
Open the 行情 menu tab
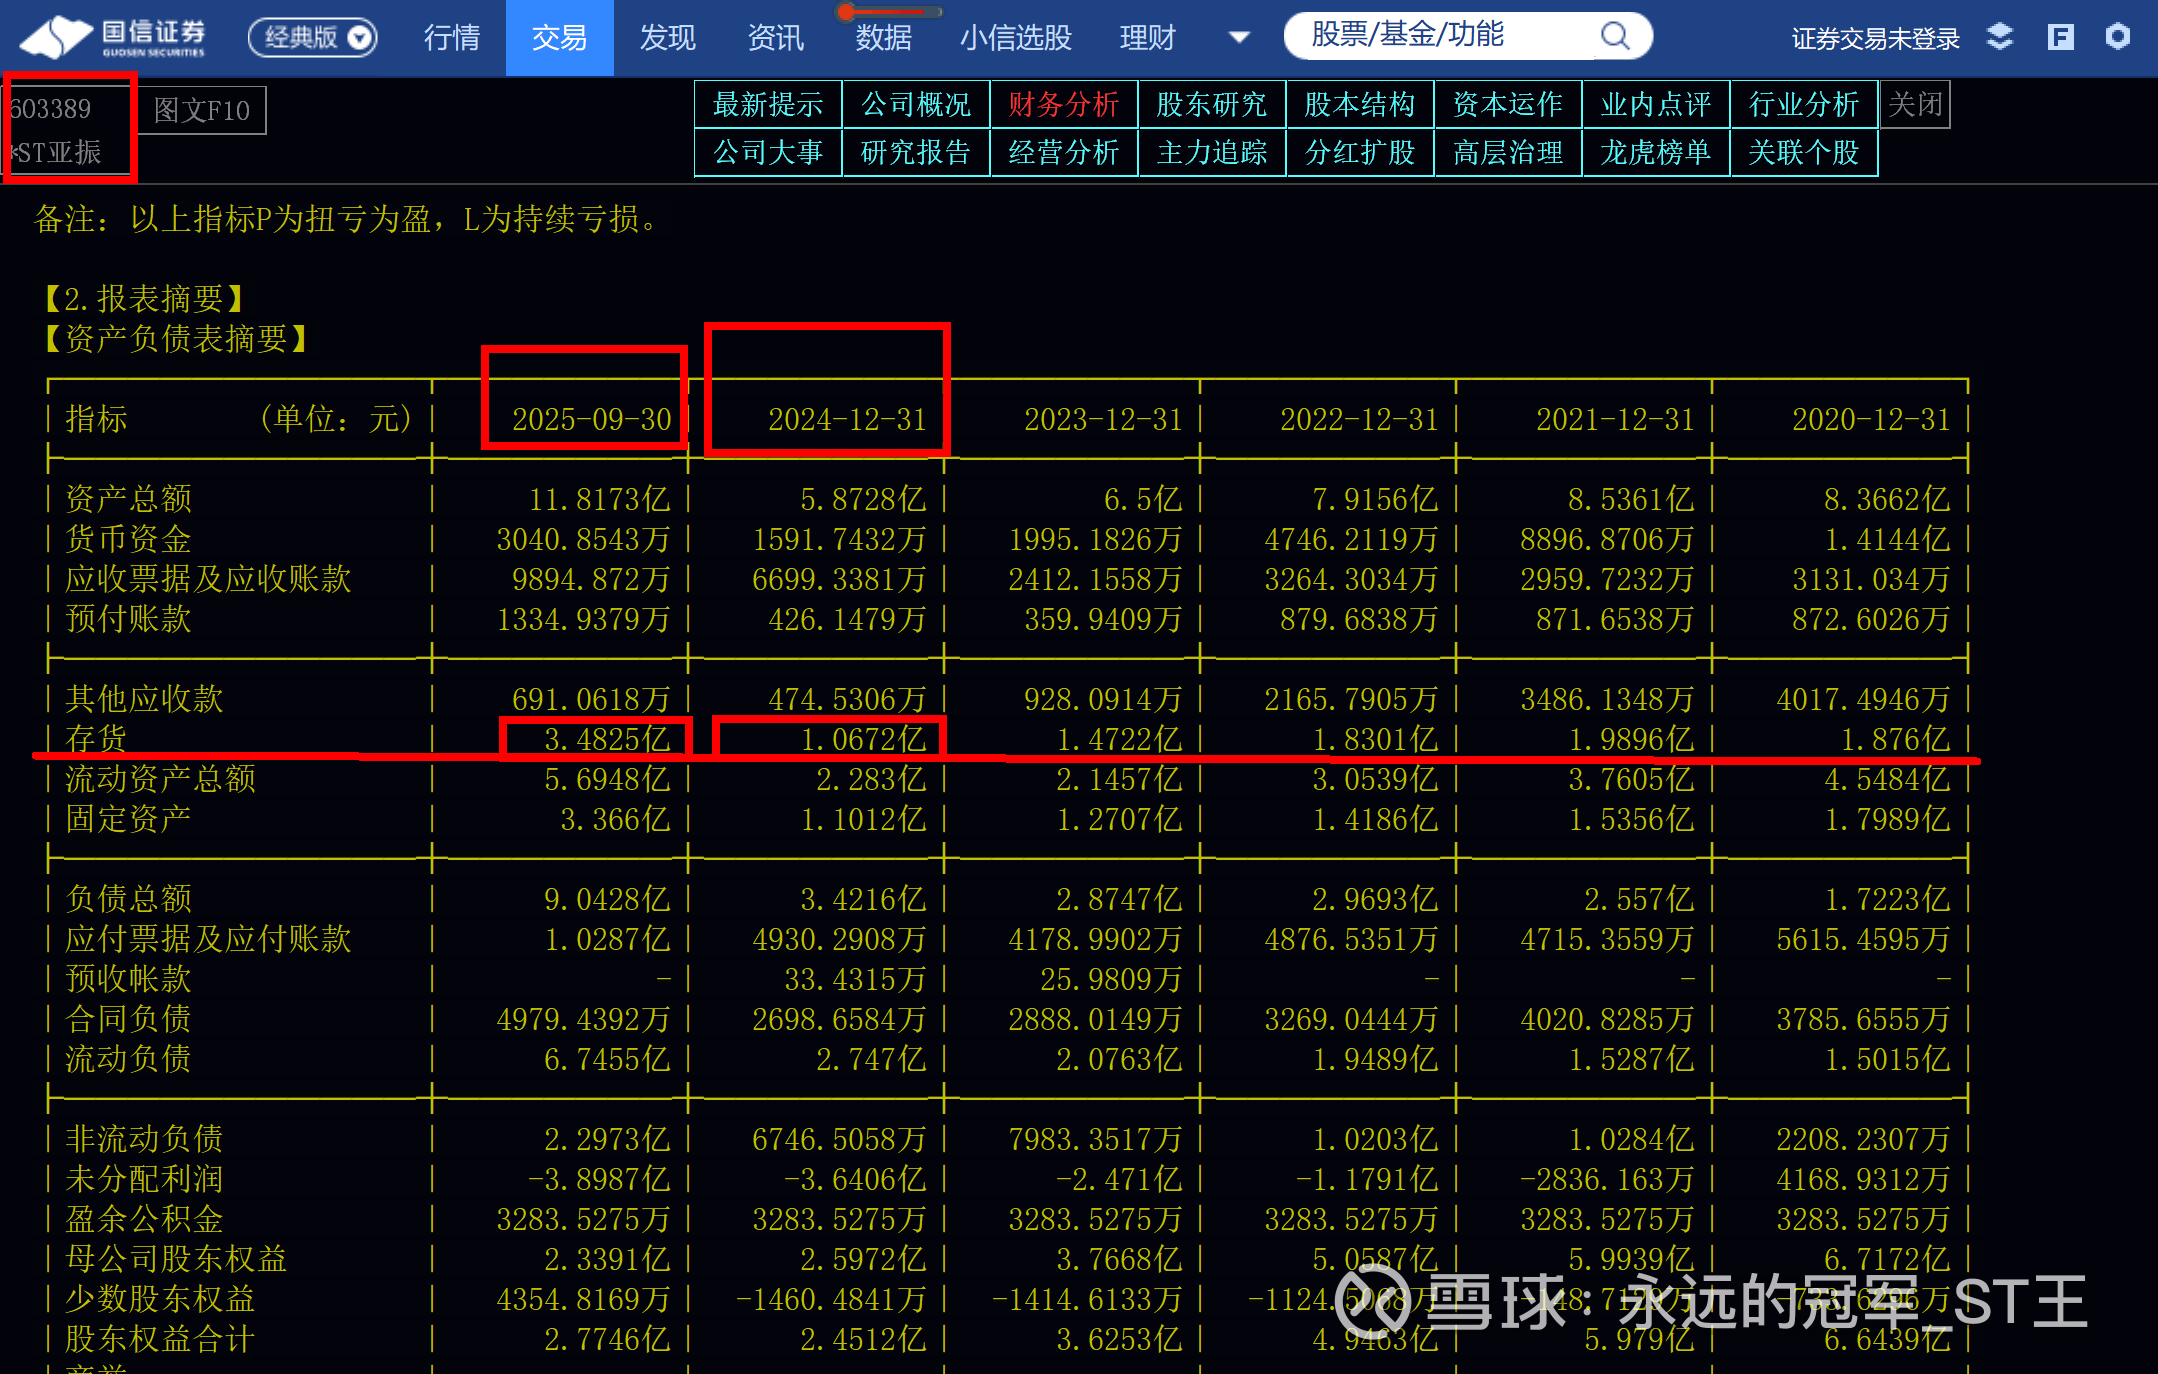pos(452,37)
